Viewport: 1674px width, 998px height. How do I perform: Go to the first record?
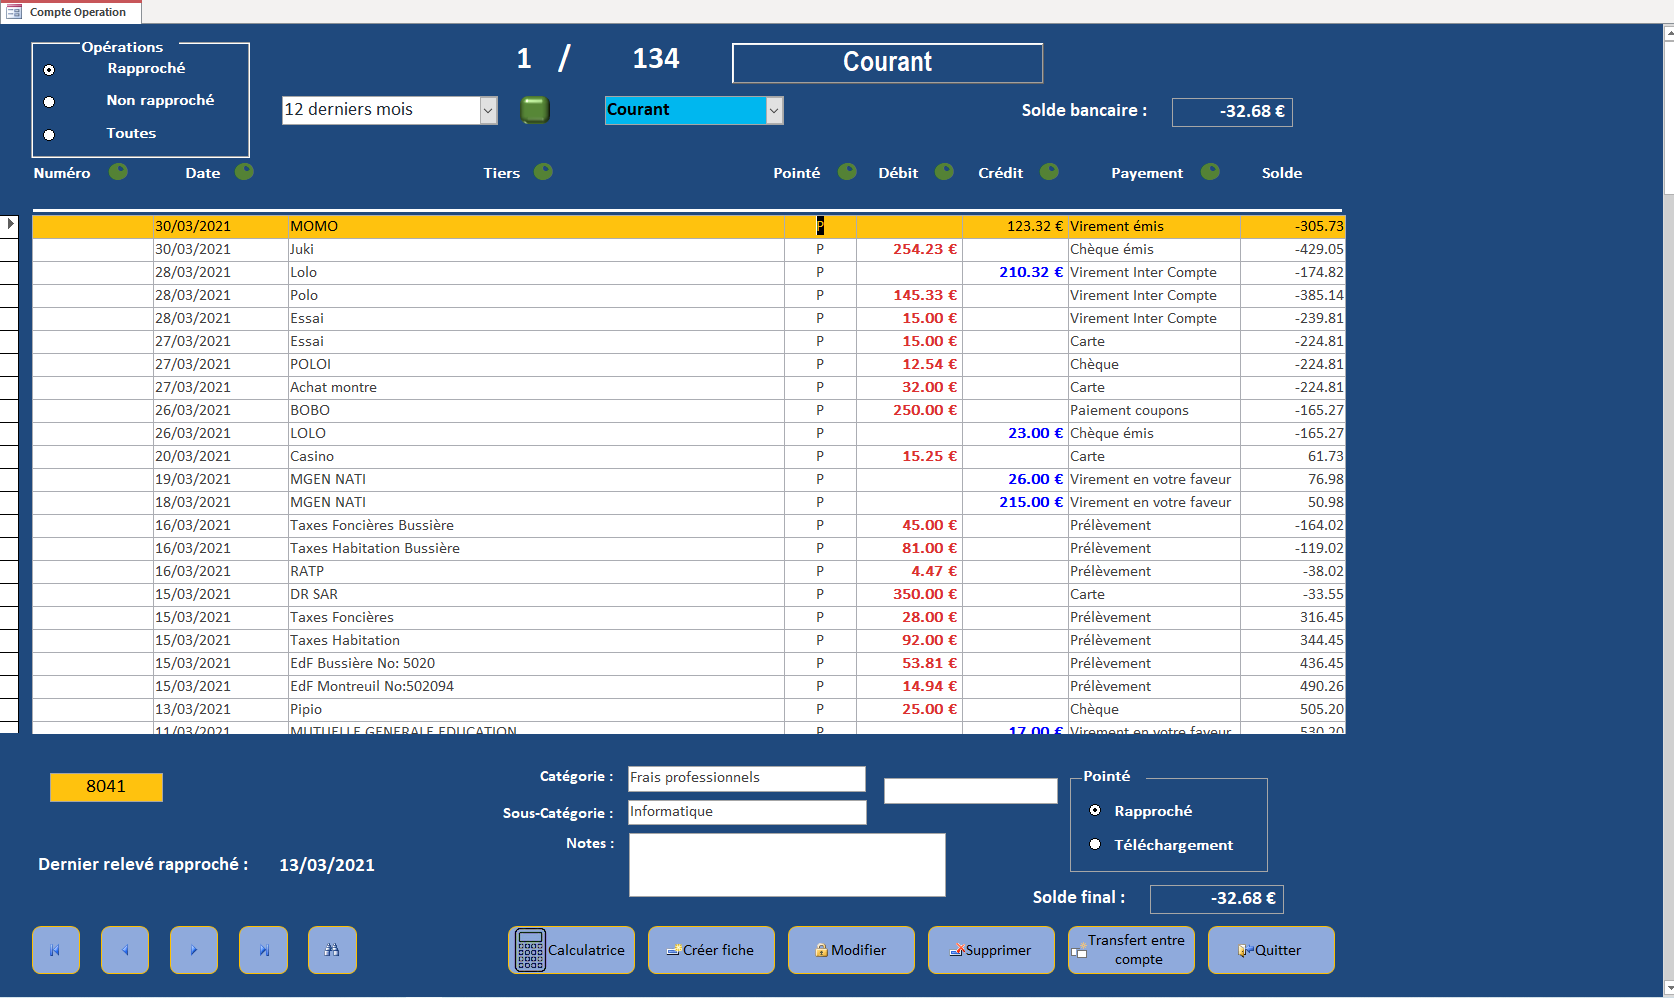pos(56,950)
